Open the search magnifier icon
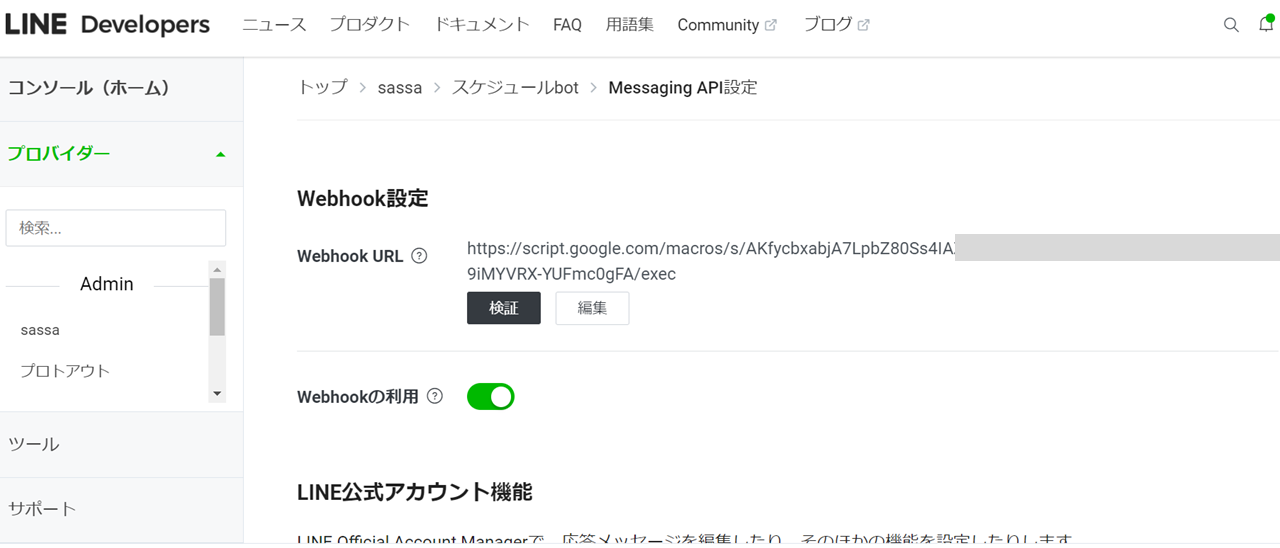 point(1231,25)
